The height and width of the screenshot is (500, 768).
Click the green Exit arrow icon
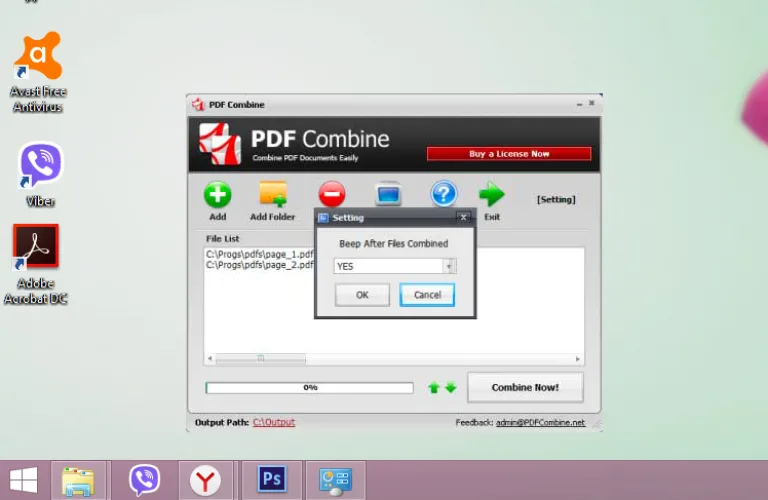coord(491,194)
